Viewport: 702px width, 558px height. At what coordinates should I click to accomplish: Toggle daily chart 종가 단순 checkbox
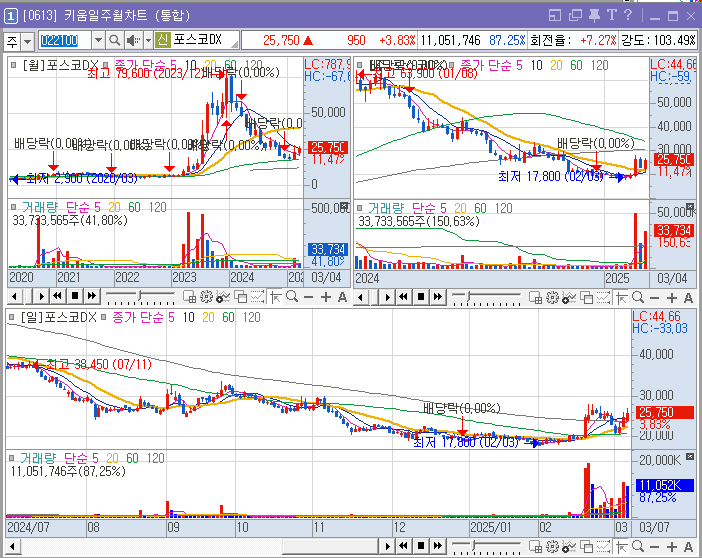tap(103, 317)
